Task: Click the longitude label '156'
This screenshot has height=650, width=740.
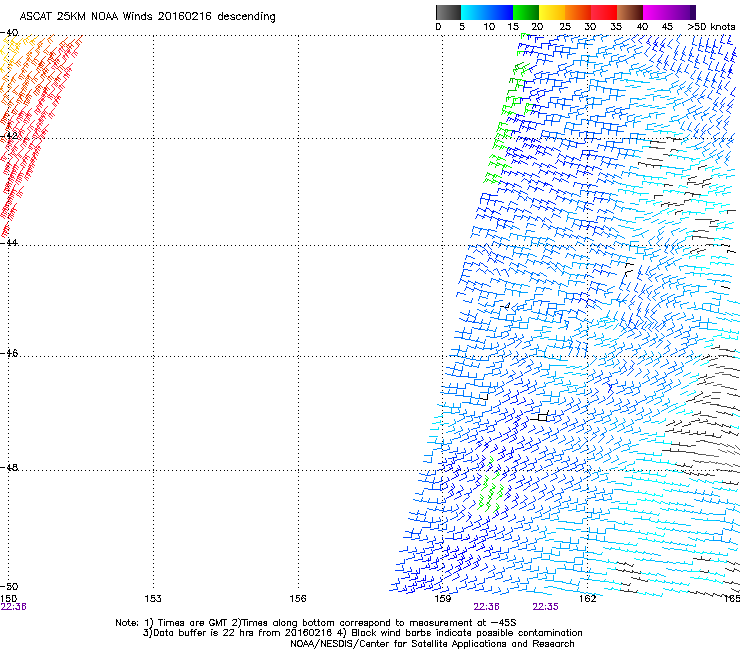Action: click(x=298, y=599)
